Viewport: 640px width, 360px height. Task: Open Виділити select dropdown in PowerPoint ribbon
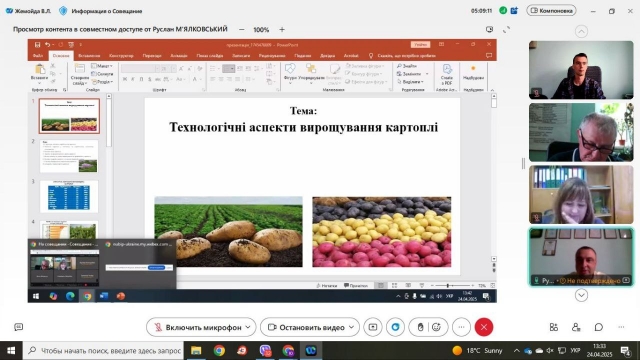click(x=410, y=82)
